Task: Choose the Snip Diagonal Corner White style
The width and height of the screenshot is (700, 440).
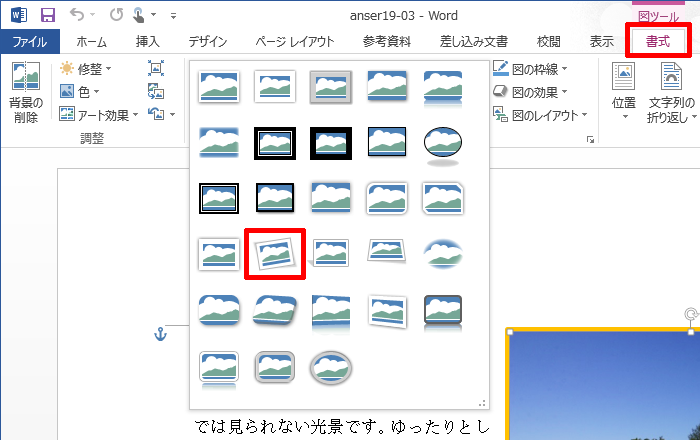Action: point(443,198)
